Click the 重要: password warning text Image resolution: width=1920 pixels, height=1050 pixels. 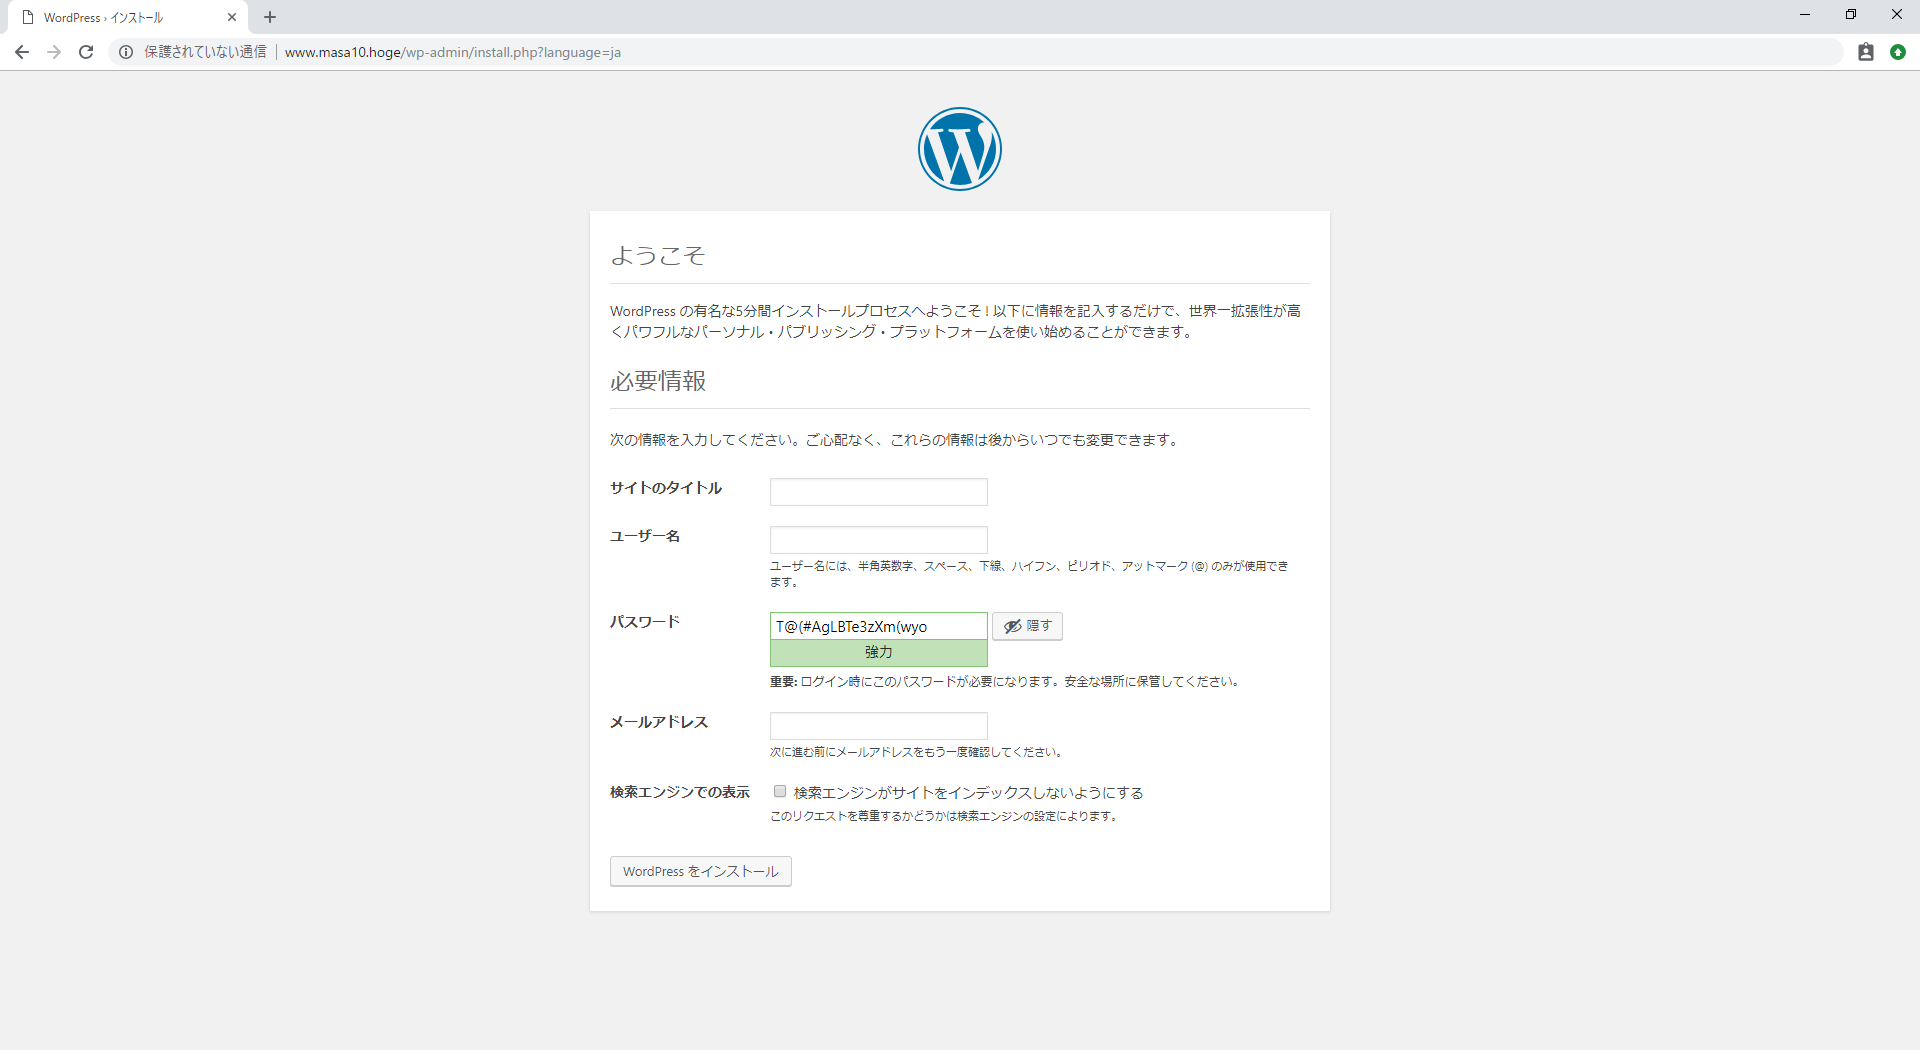point(1006,682)
